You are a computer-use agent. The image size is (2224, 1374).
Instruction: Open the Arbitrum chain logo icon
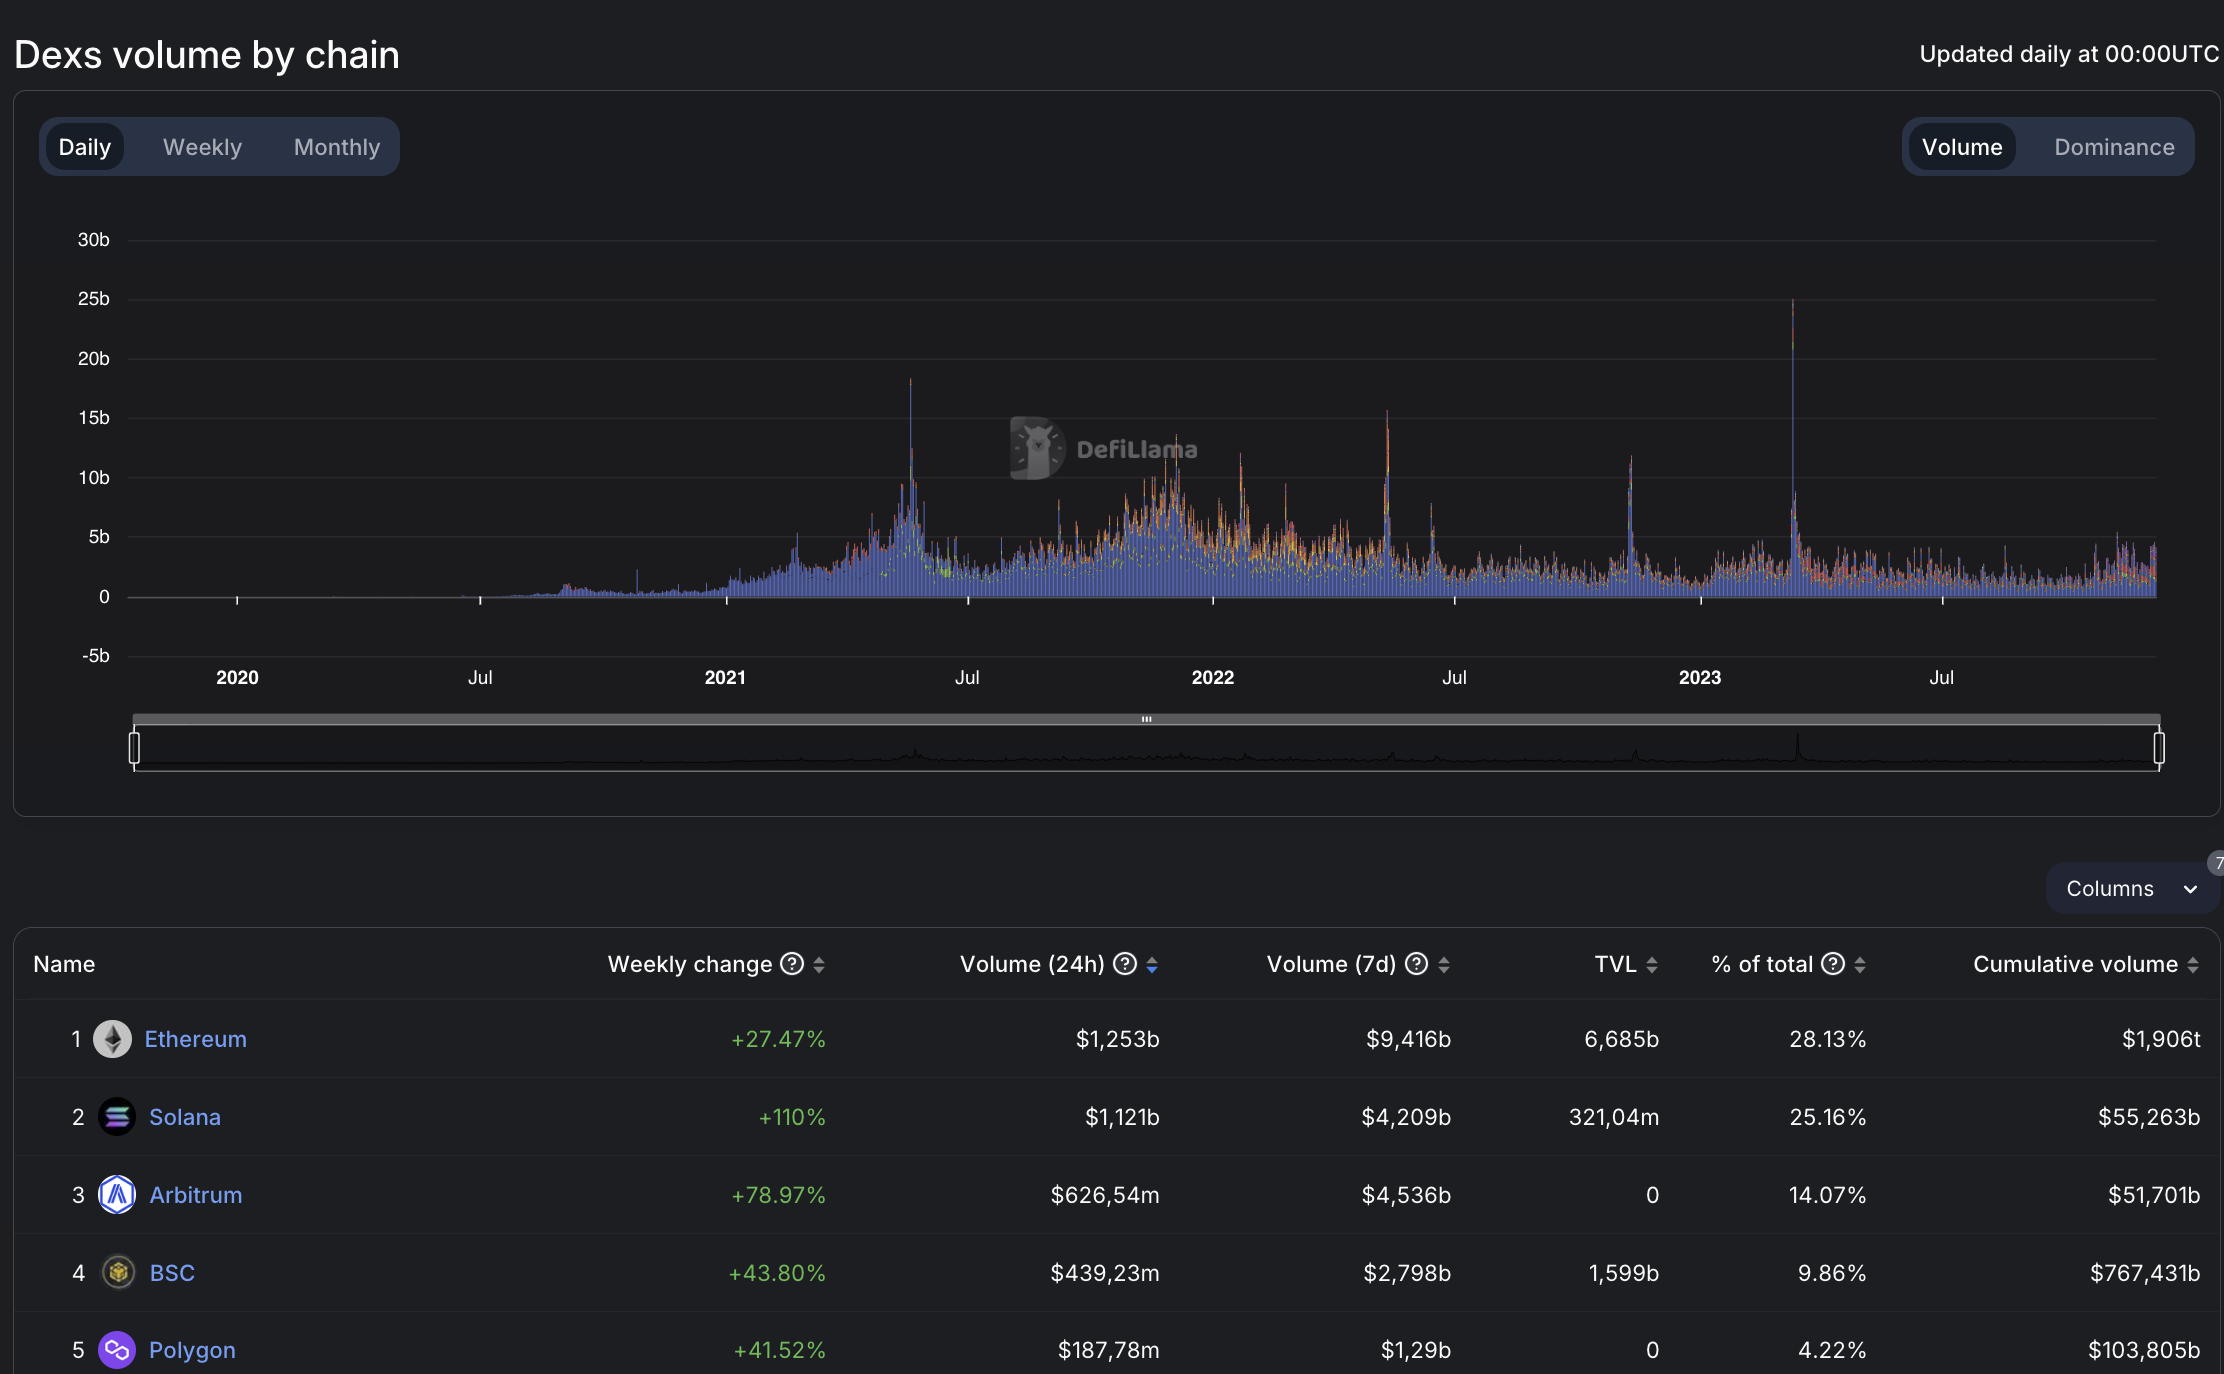[117, 1195]
